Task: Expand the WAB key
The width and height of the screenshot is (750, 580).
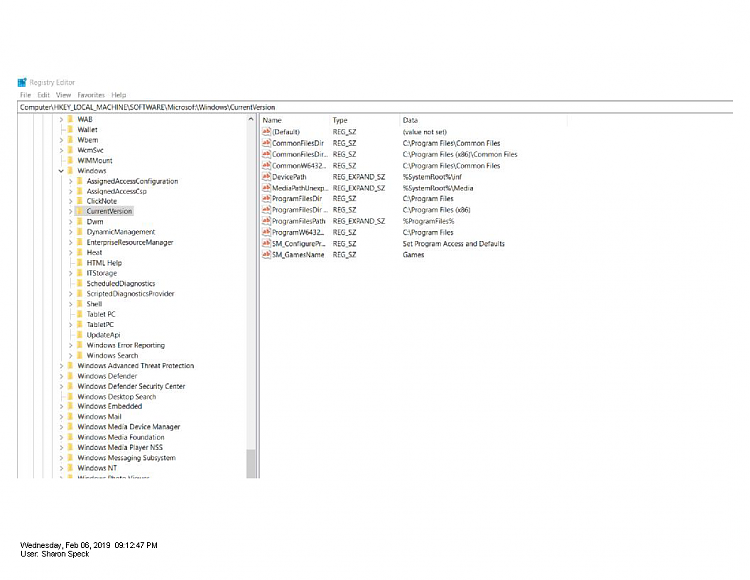Action: [x=61, y=120]
